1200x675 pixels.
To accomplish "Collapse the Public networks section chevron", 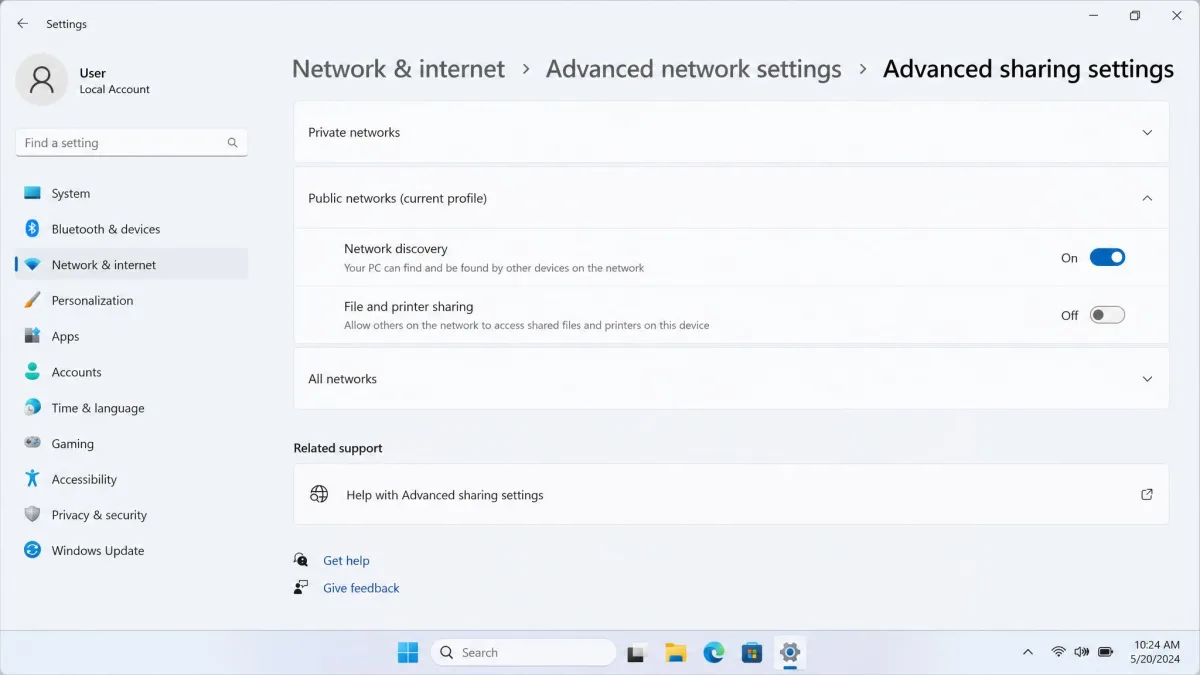I will coord(1147,198).
